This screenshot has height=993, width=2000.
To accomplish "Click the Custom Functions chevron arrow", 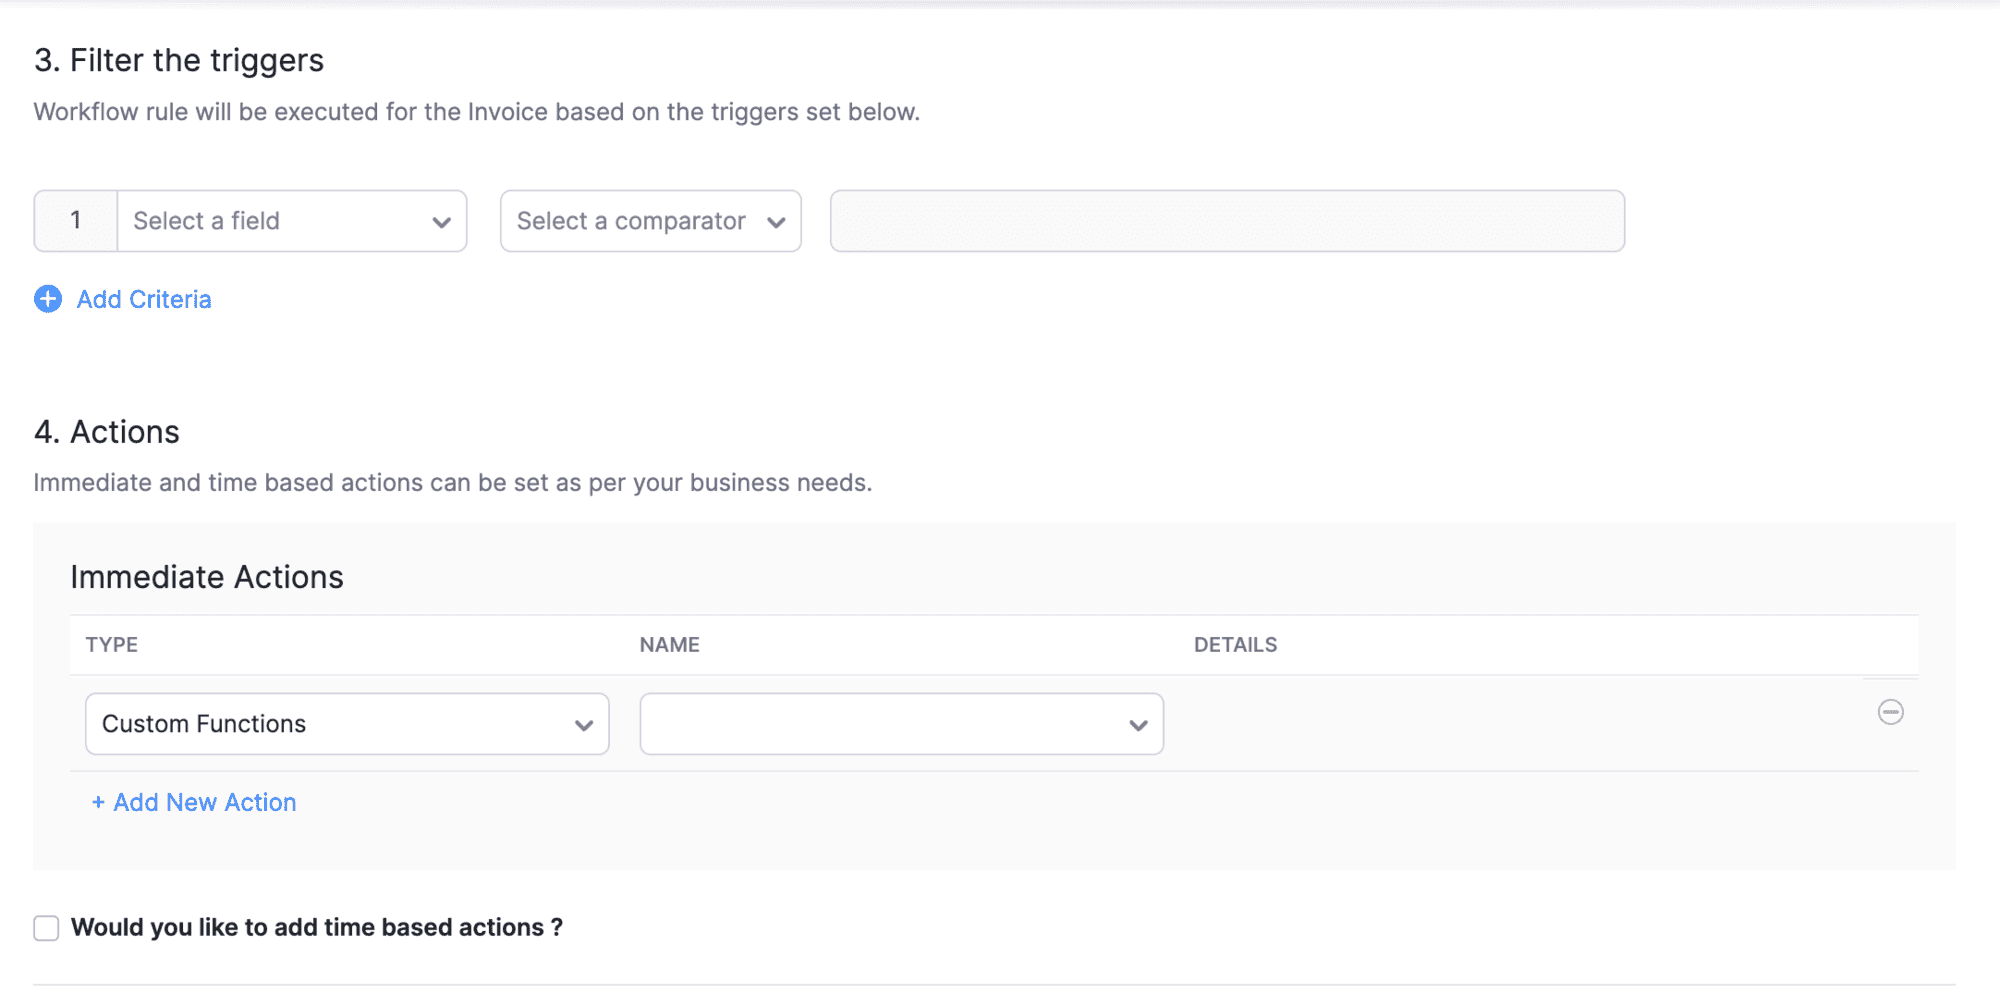I will (x=584, y=725).
